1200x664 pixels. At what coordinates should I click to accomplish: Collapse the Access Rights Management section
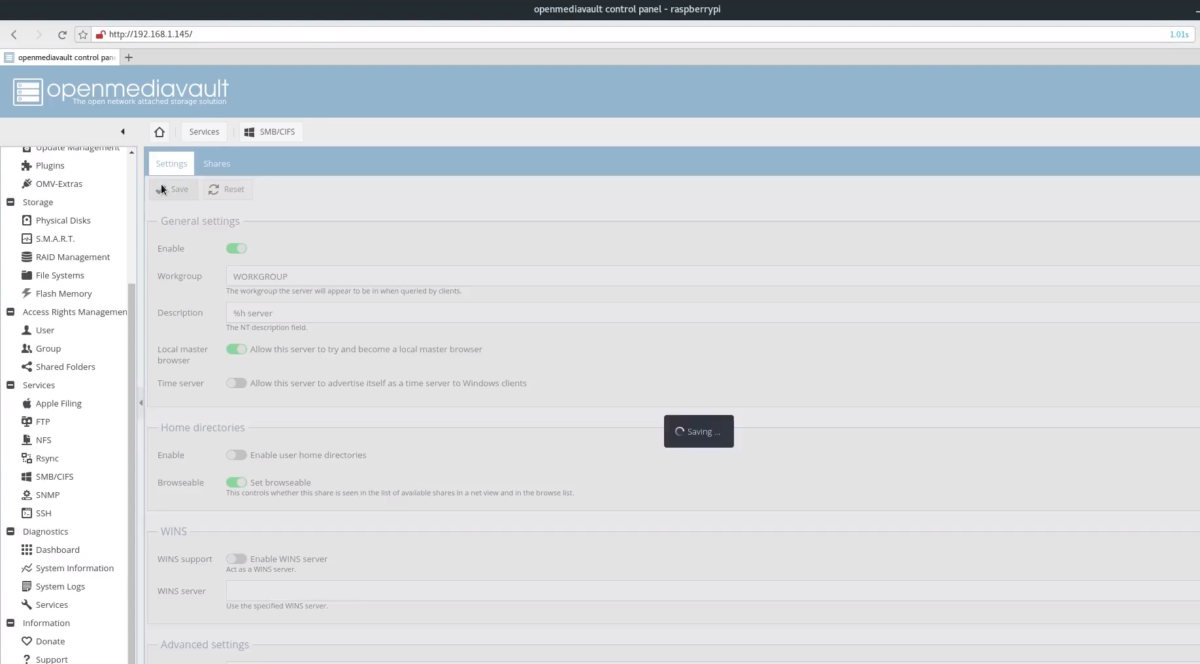coord(10,312)
